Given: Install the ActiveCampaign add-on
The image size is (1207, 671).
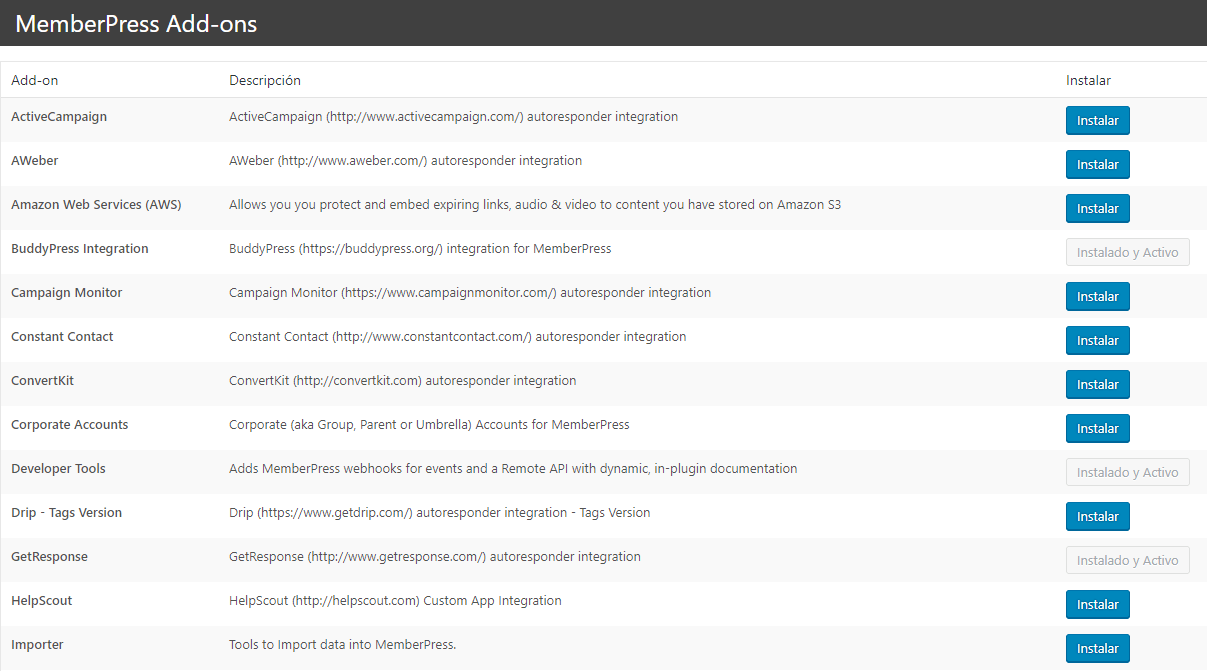Looking at the screenshot, I should [1097, 120].
